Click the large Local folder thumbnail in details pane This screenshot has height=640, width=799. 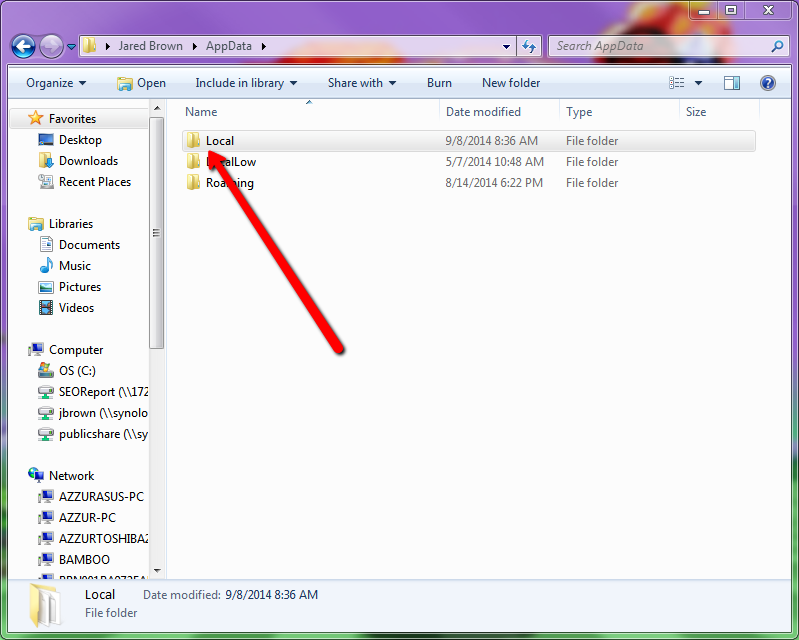pyautogui.click(x=46, y=605)
